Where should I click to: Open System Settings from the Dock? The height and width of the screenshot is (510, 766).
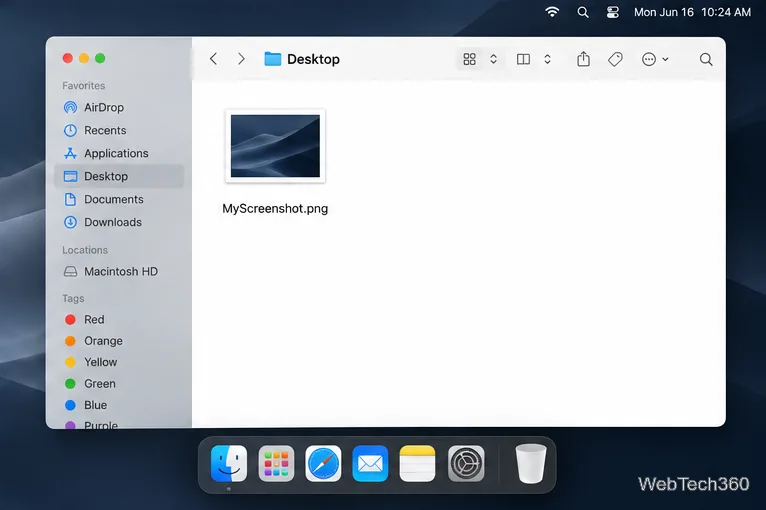click(466, 463)
